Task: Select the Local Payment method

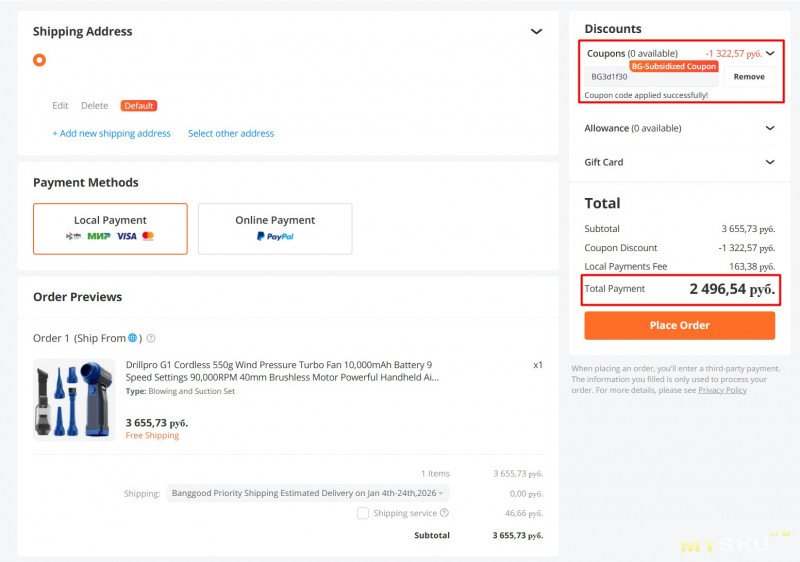Action: (x=110, y=228)
